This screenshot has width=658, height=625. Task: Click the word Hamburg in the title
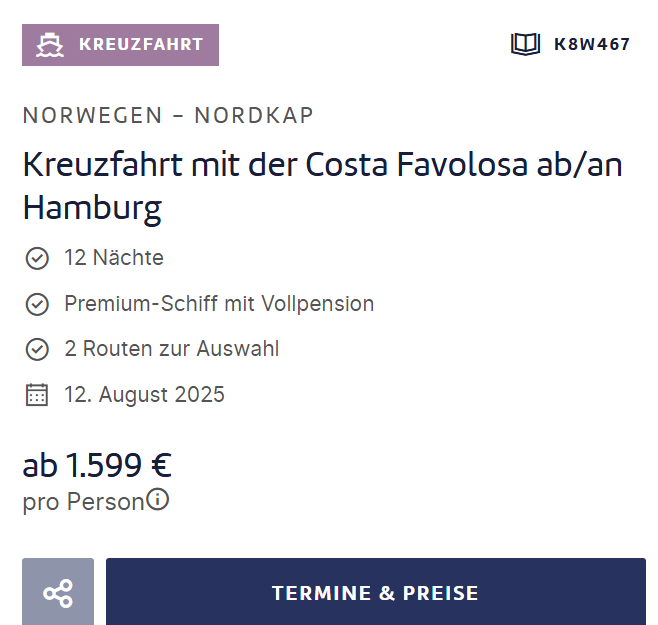coord(92,209)
